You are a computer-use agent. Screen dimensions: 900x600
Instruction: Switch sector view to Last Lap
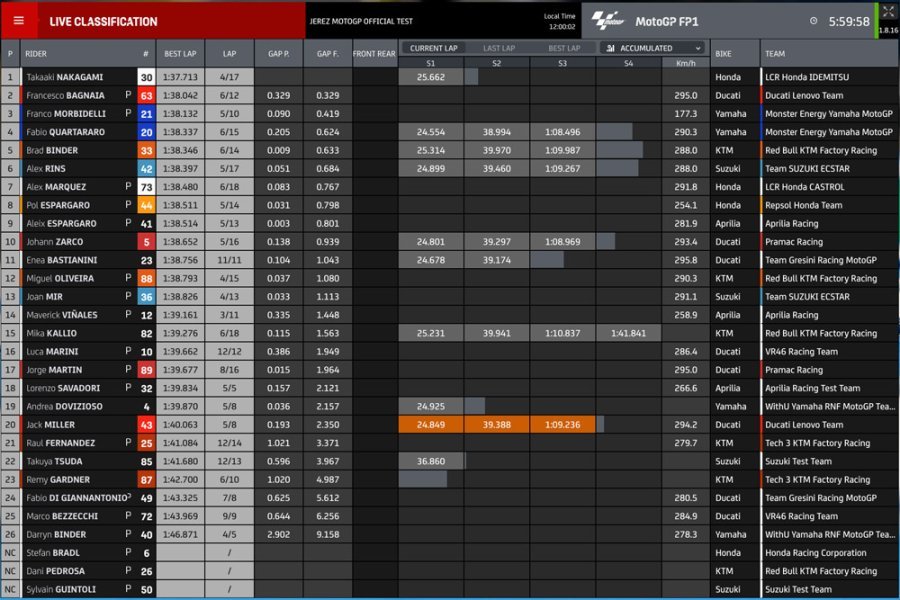tap(499, 48)
